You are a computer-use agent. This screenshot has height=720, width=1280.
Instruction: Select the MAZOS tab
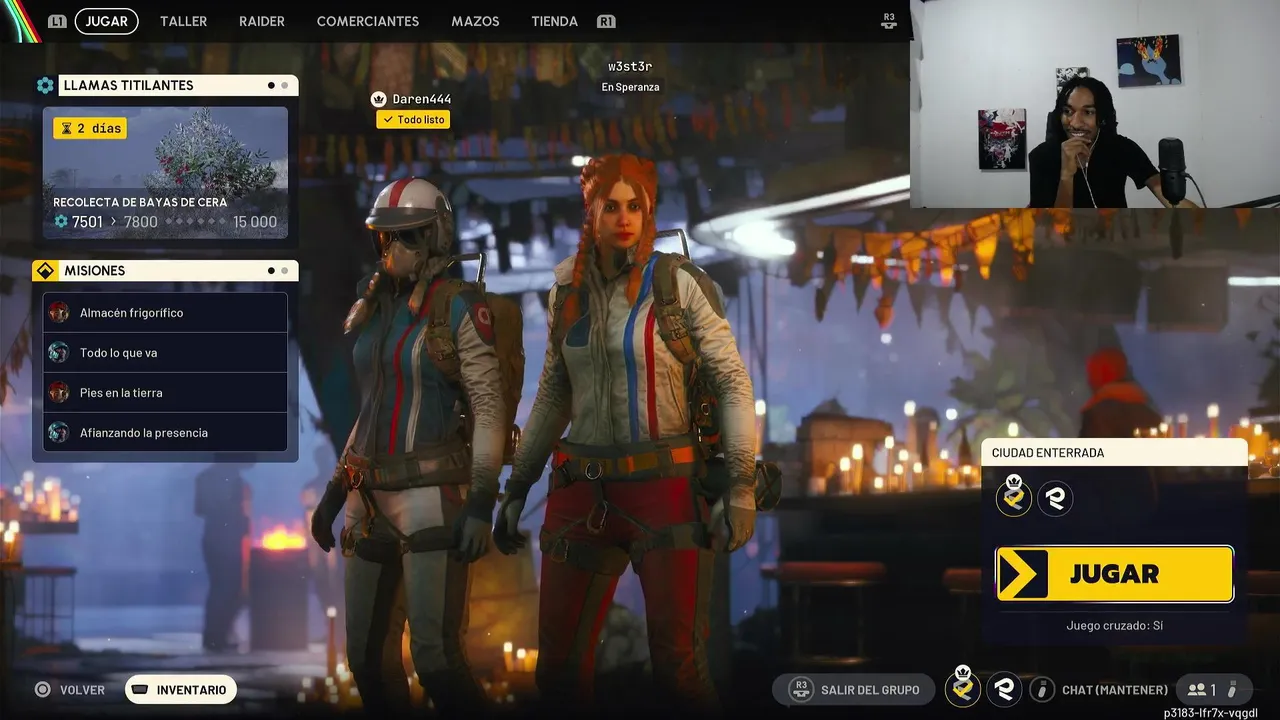click(x=475, y=21)
